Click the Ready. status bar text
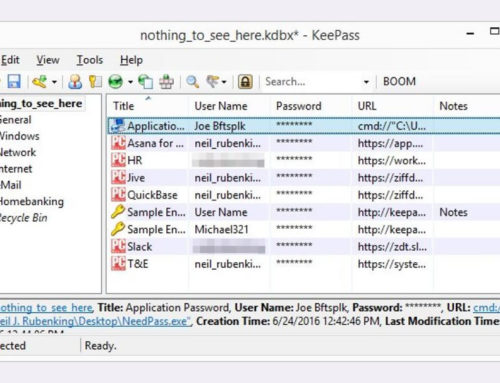 [101, 346]
